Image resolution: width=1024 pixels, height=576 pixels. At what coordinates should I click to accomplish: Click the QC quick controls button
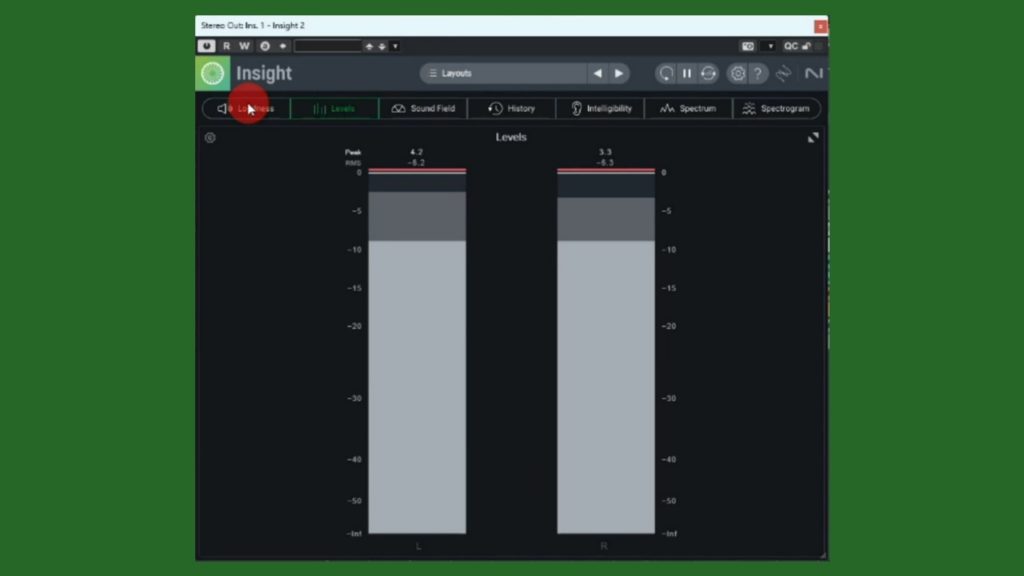[x=791, y=46]
